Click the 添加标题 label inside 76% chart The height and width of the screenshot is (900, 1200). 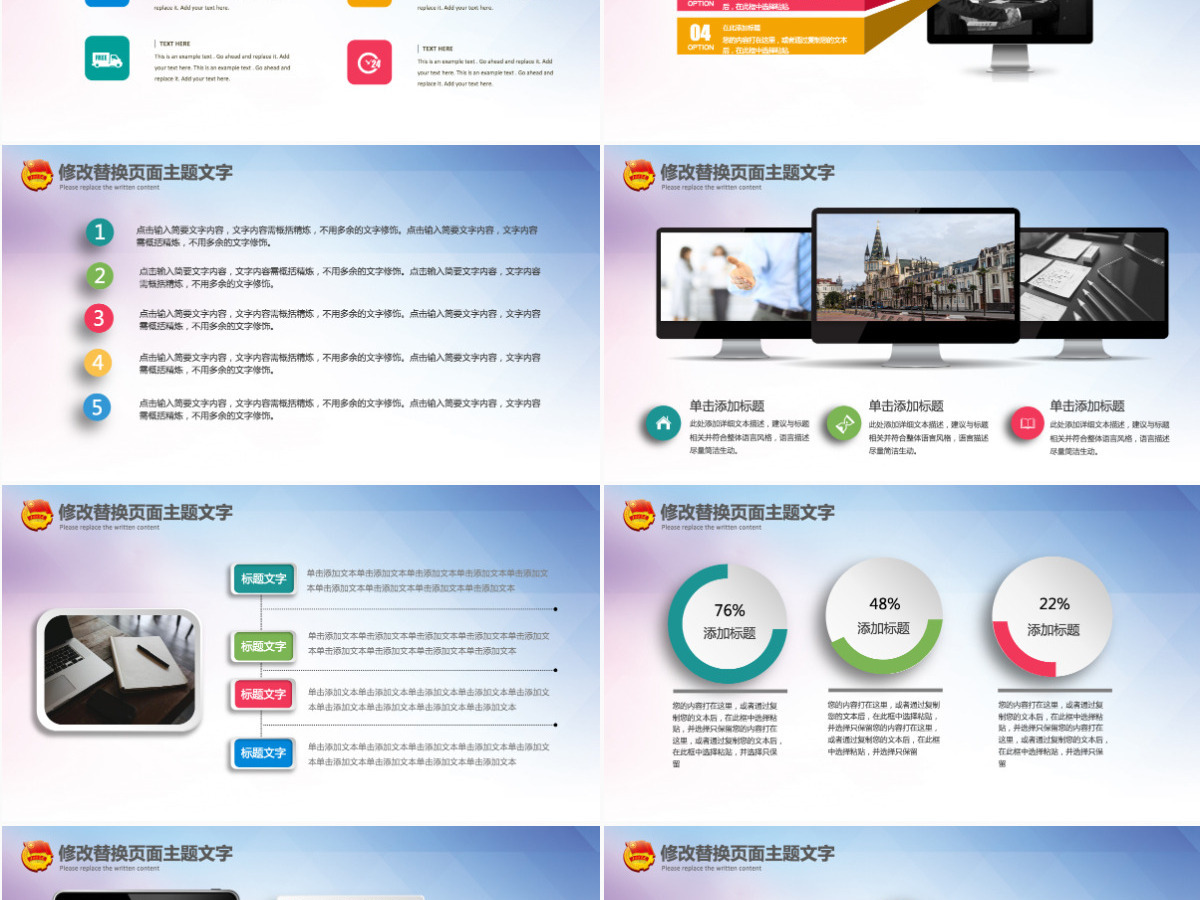[x=729, y=633]
